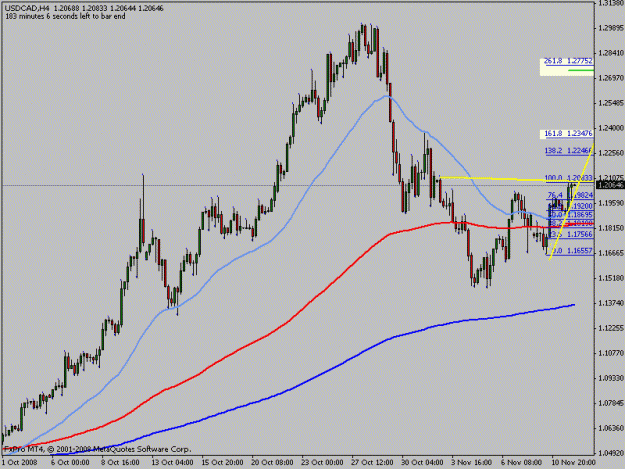The width and height of the screenshot is (625, 469).
Task: Select the 138.2 Fibonacci level label
Action: (569, 151)
